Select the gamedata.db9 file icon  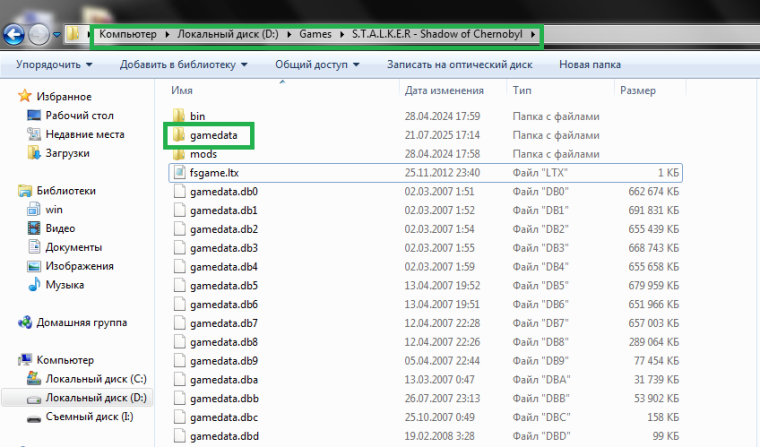179,361
